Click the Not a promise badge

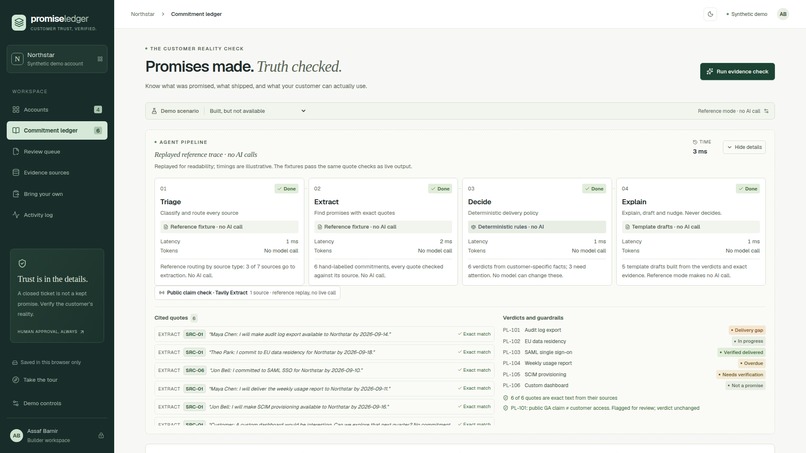[x=745, y=385]
